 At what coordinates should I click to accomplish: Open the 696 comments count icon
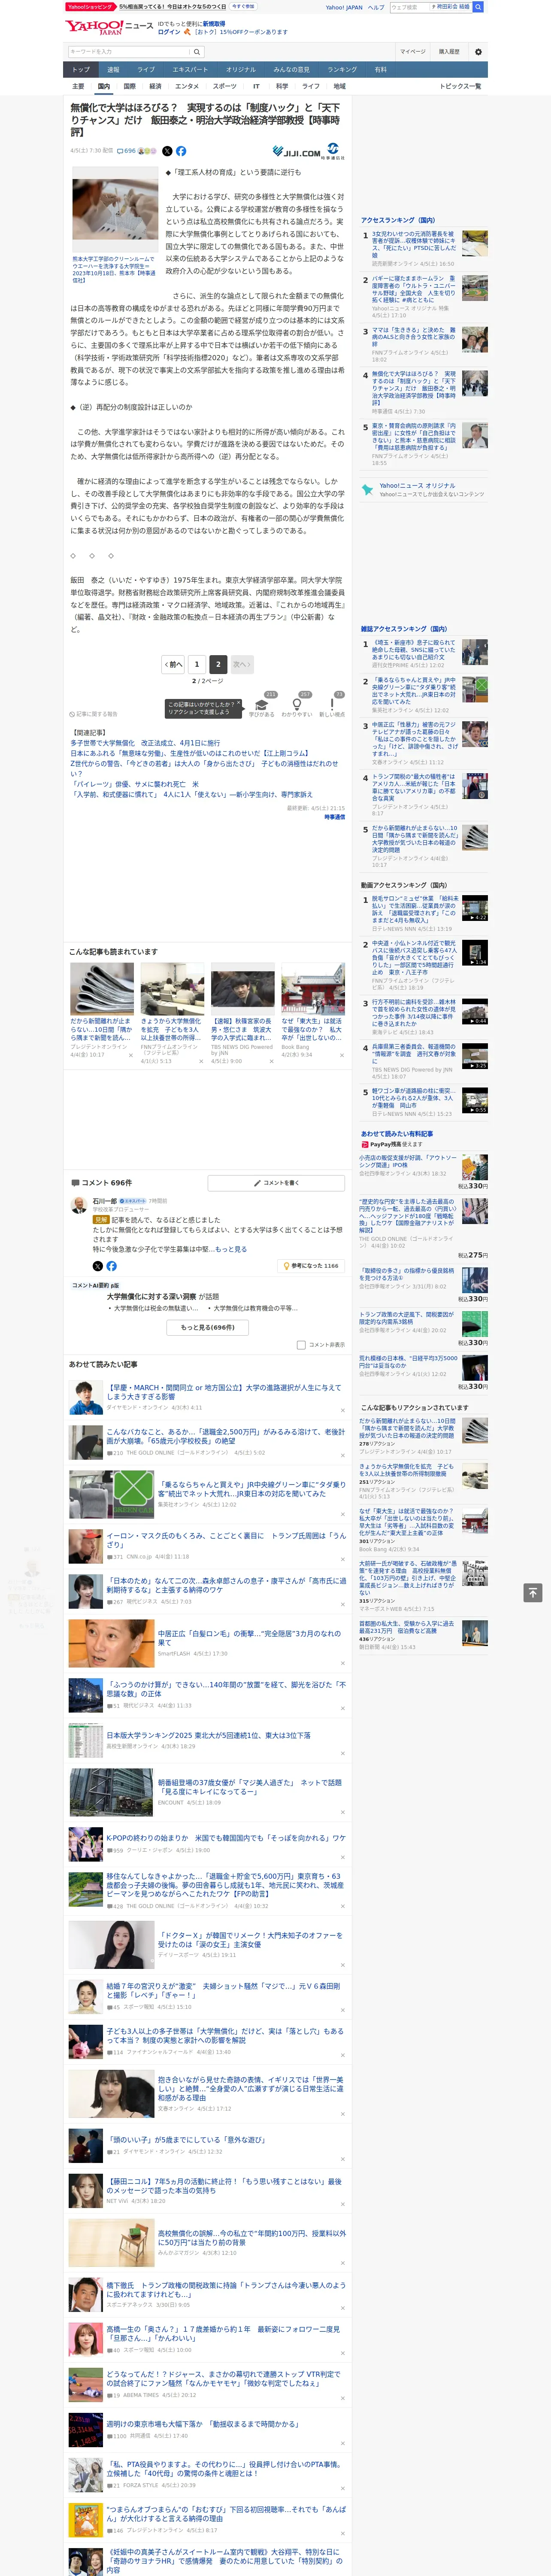pos(128,151)
